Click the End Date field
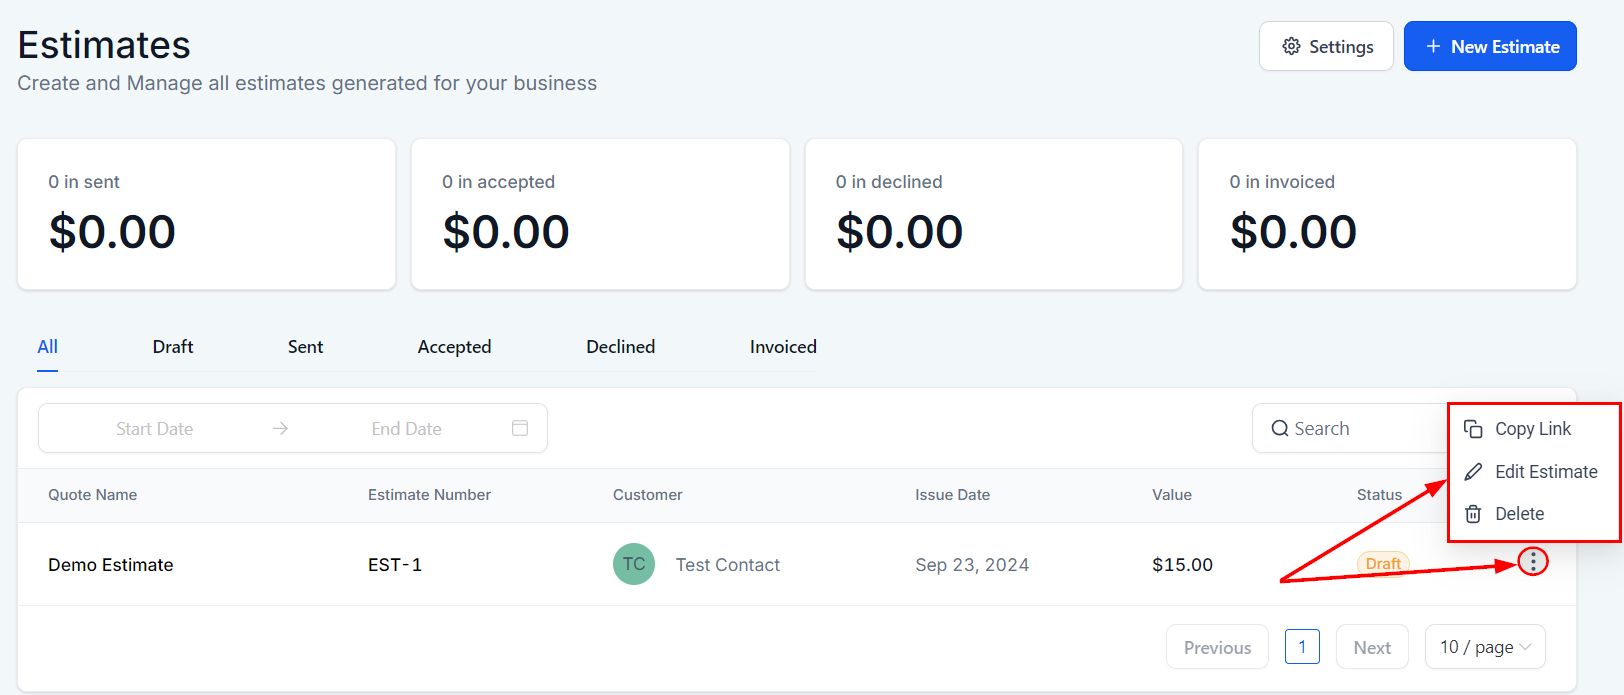This screenshot has width=1624, height=695. point(406,429)
